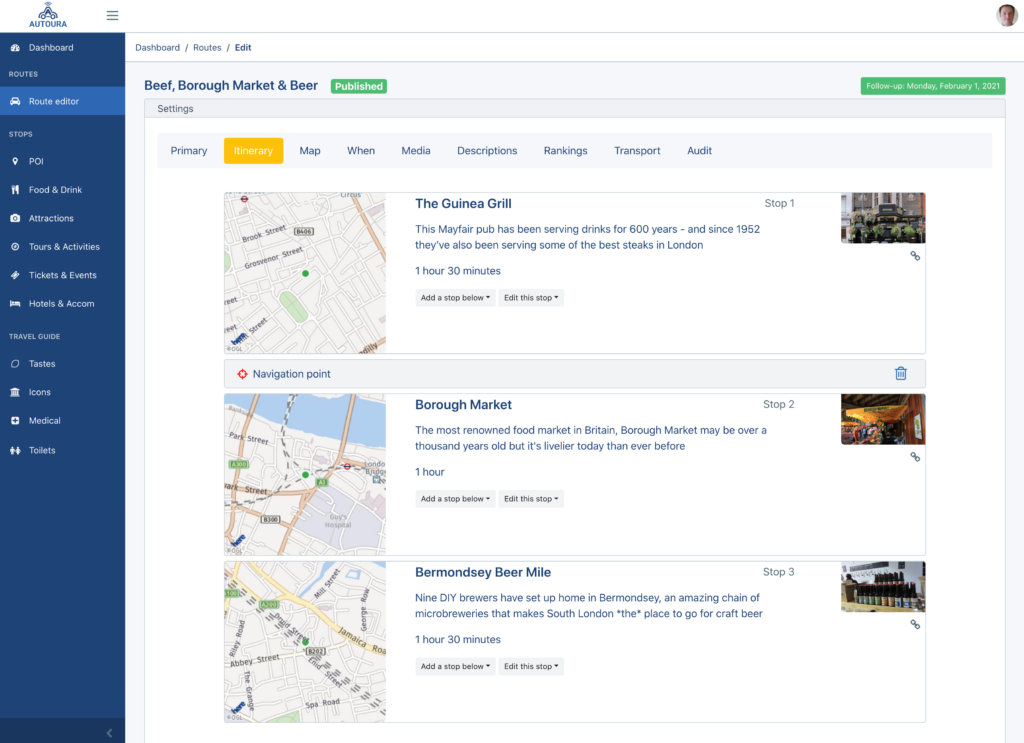Click the Toilets restroom icon
Screen dimensions: 1024x743
pos(15,451)
